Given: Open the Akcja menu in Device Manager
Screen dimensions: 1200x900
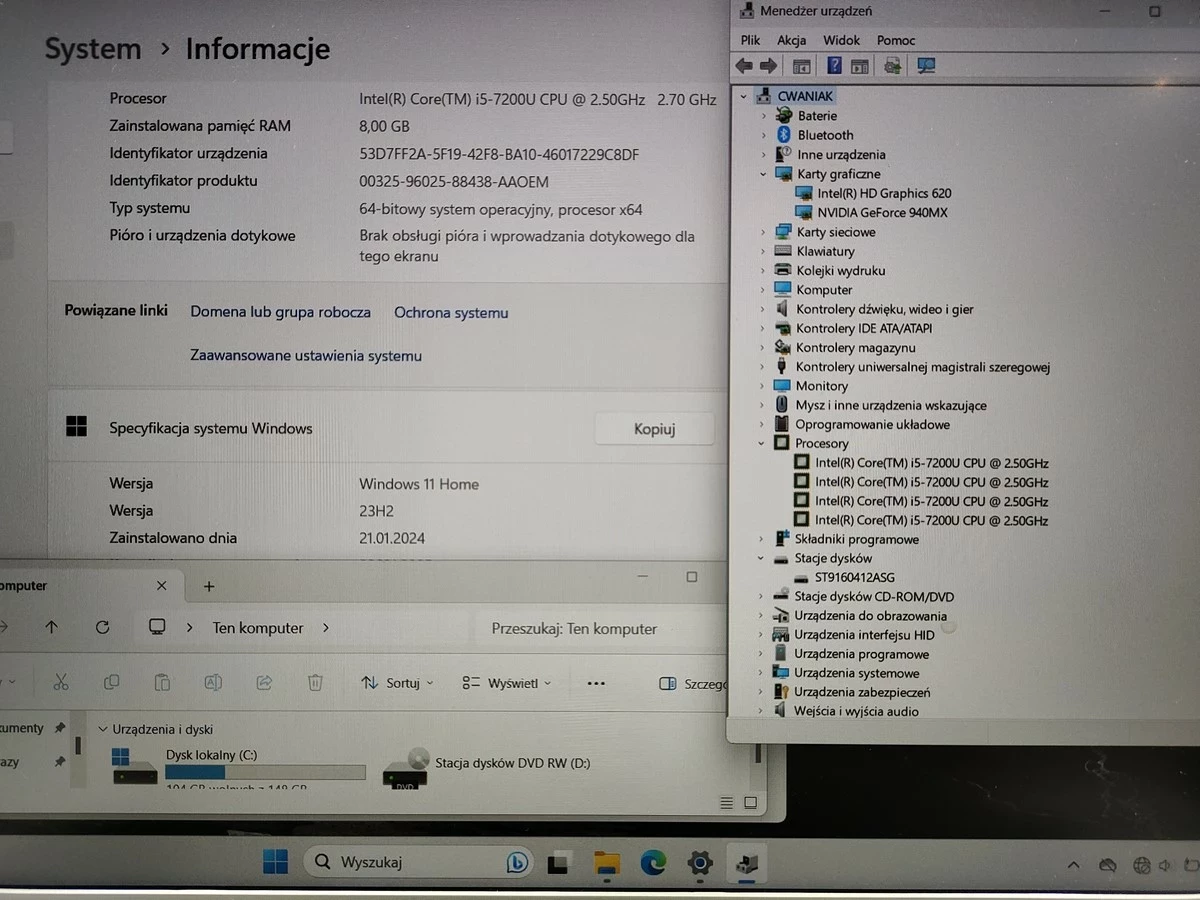Looking at the screenshot, I should [791, 40].
